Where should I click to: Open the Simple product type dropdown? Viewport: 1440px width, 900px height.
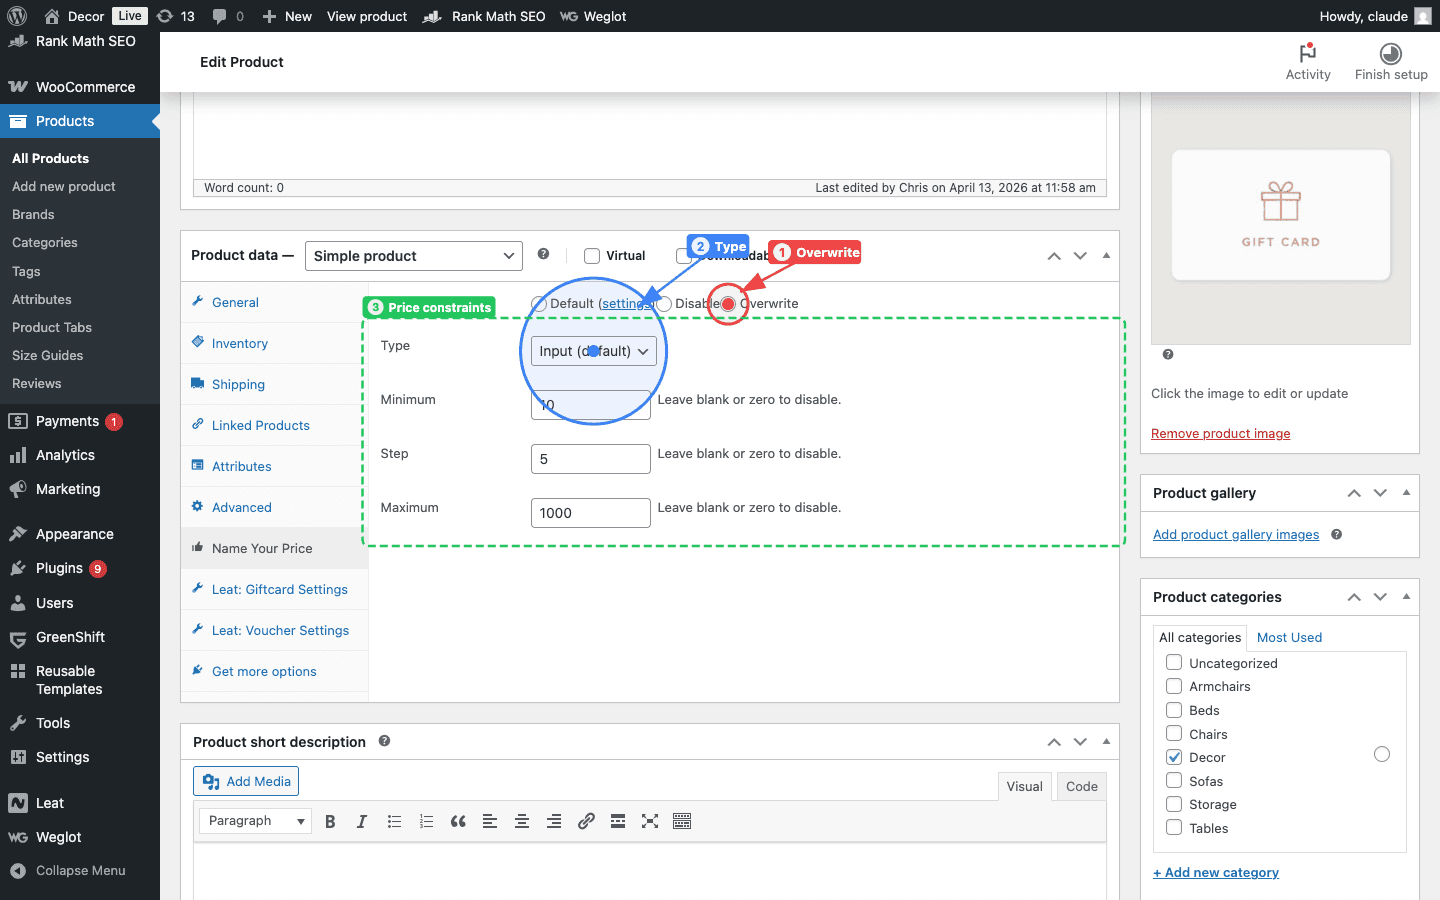[414, 256]
